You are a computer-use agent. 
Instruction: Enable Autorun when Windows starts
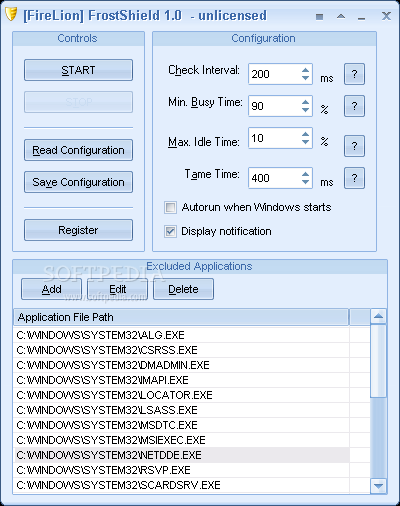(x=170, y=207)
